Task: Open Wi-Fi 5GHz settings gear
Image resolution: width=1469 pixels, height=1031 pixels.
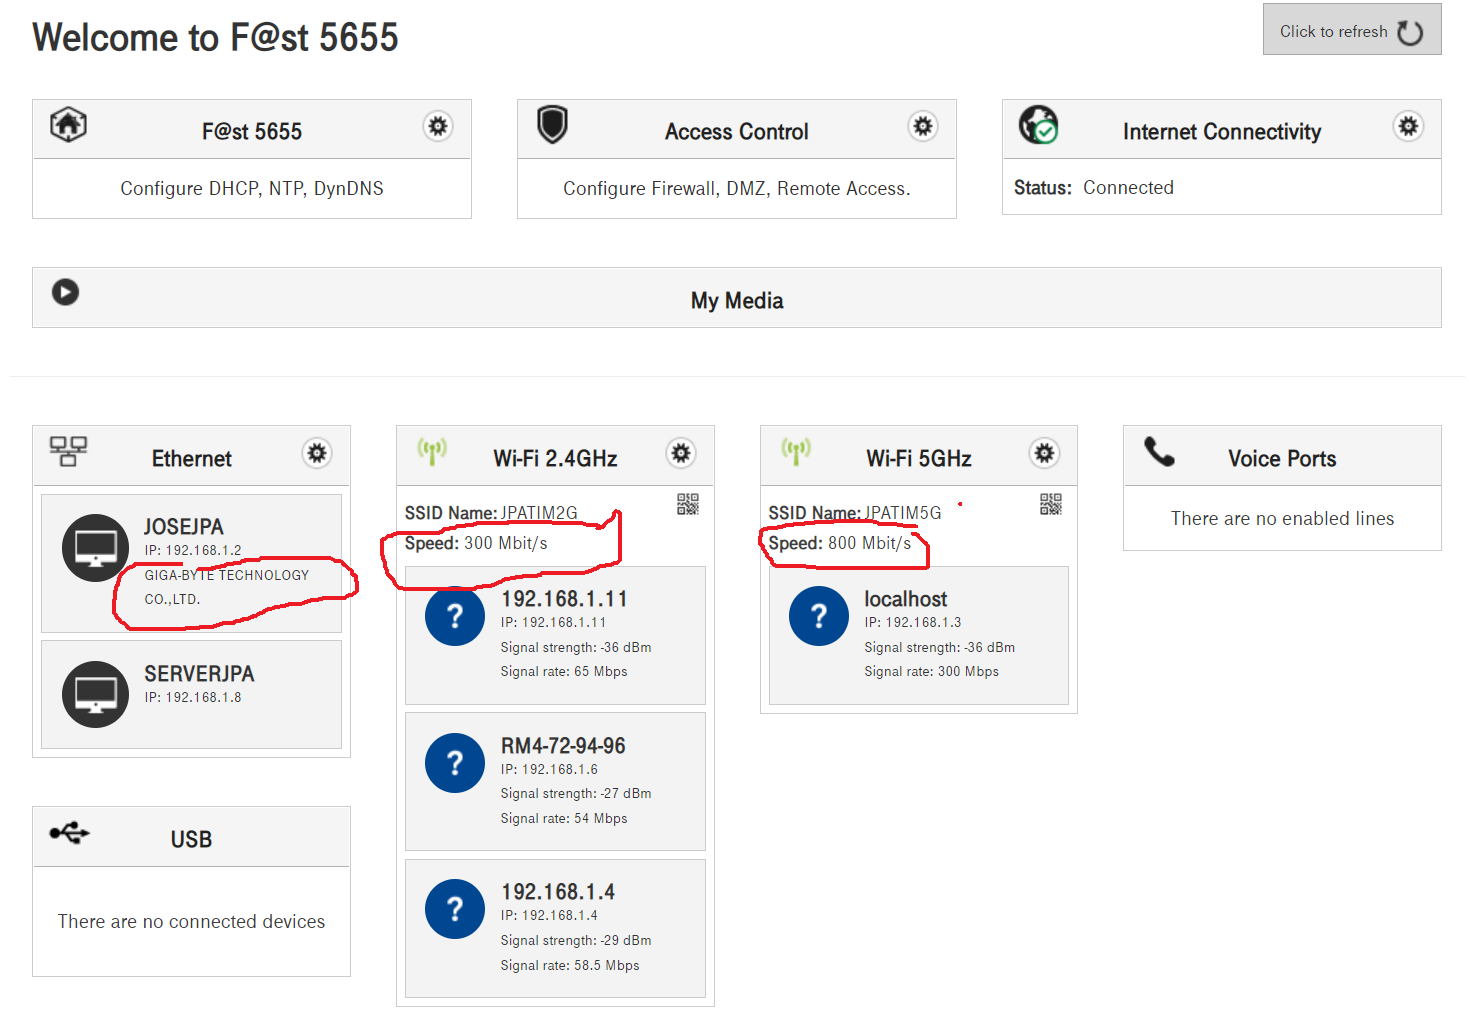Action: [x=1044, y=454]
